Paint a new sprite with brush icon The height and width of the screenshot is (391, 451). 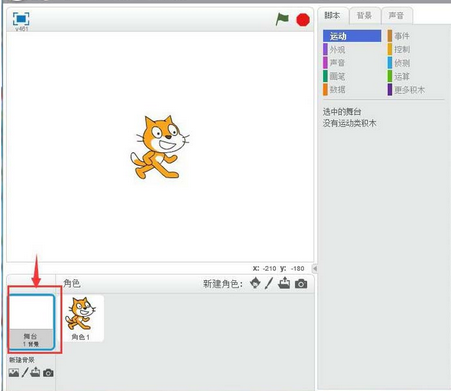(x=269, y=283)
